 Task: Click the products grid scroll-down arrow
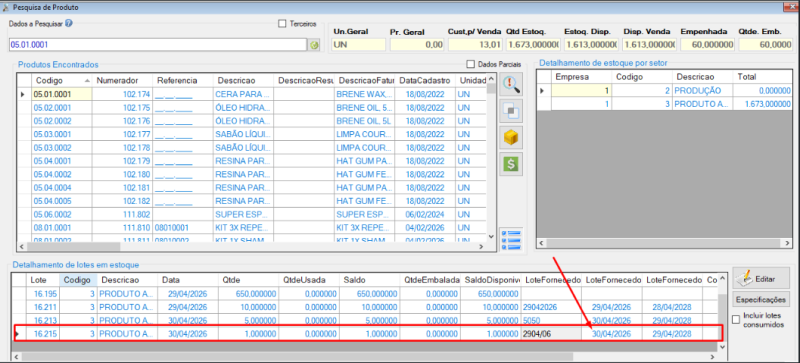pyautogui.click(x=491, y=237)
